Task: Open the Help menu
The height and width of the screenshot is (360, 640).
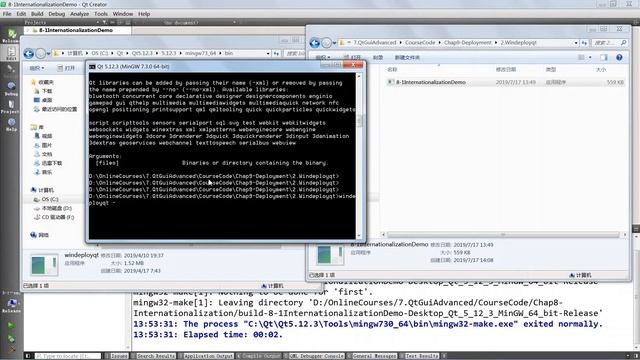Action: coord(144,14)
